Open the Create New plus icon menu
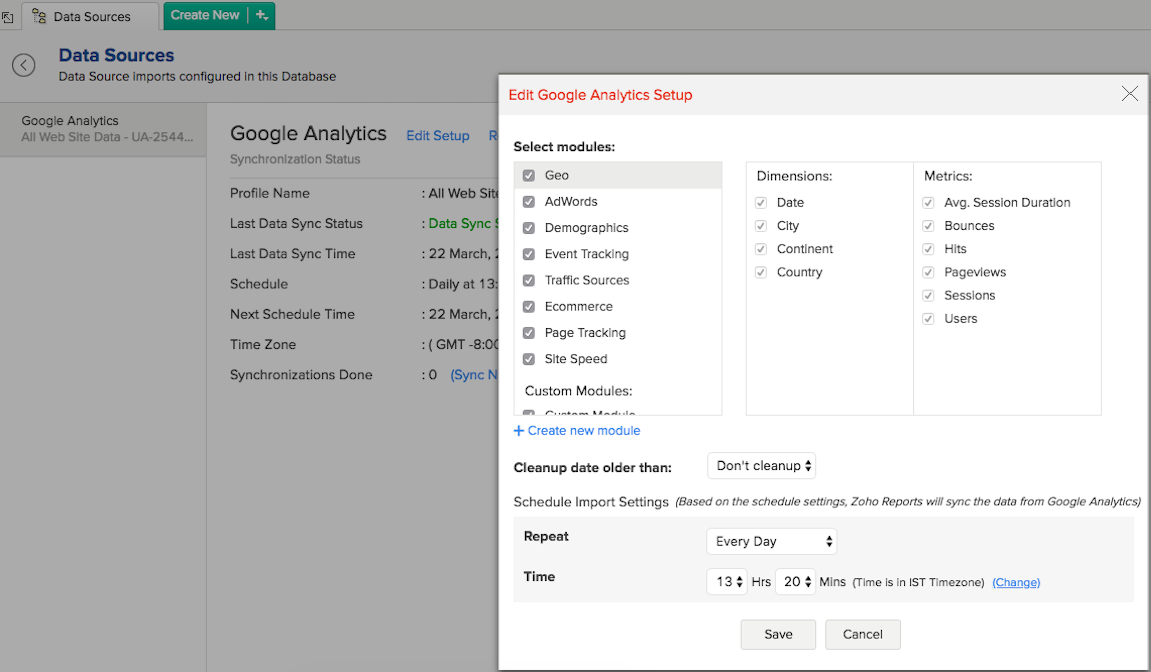The width and height of the screenshot is (1151, 672). [x=259, y=16]
